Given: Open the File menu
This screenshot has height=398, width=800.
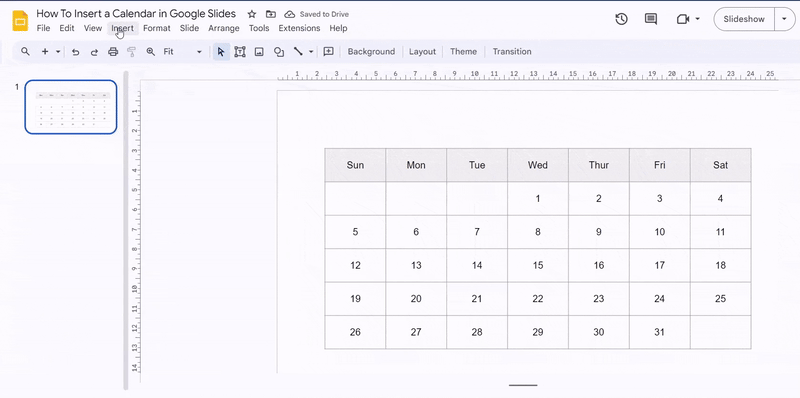Looking at the screenshot, I should [x=43, y=28].
